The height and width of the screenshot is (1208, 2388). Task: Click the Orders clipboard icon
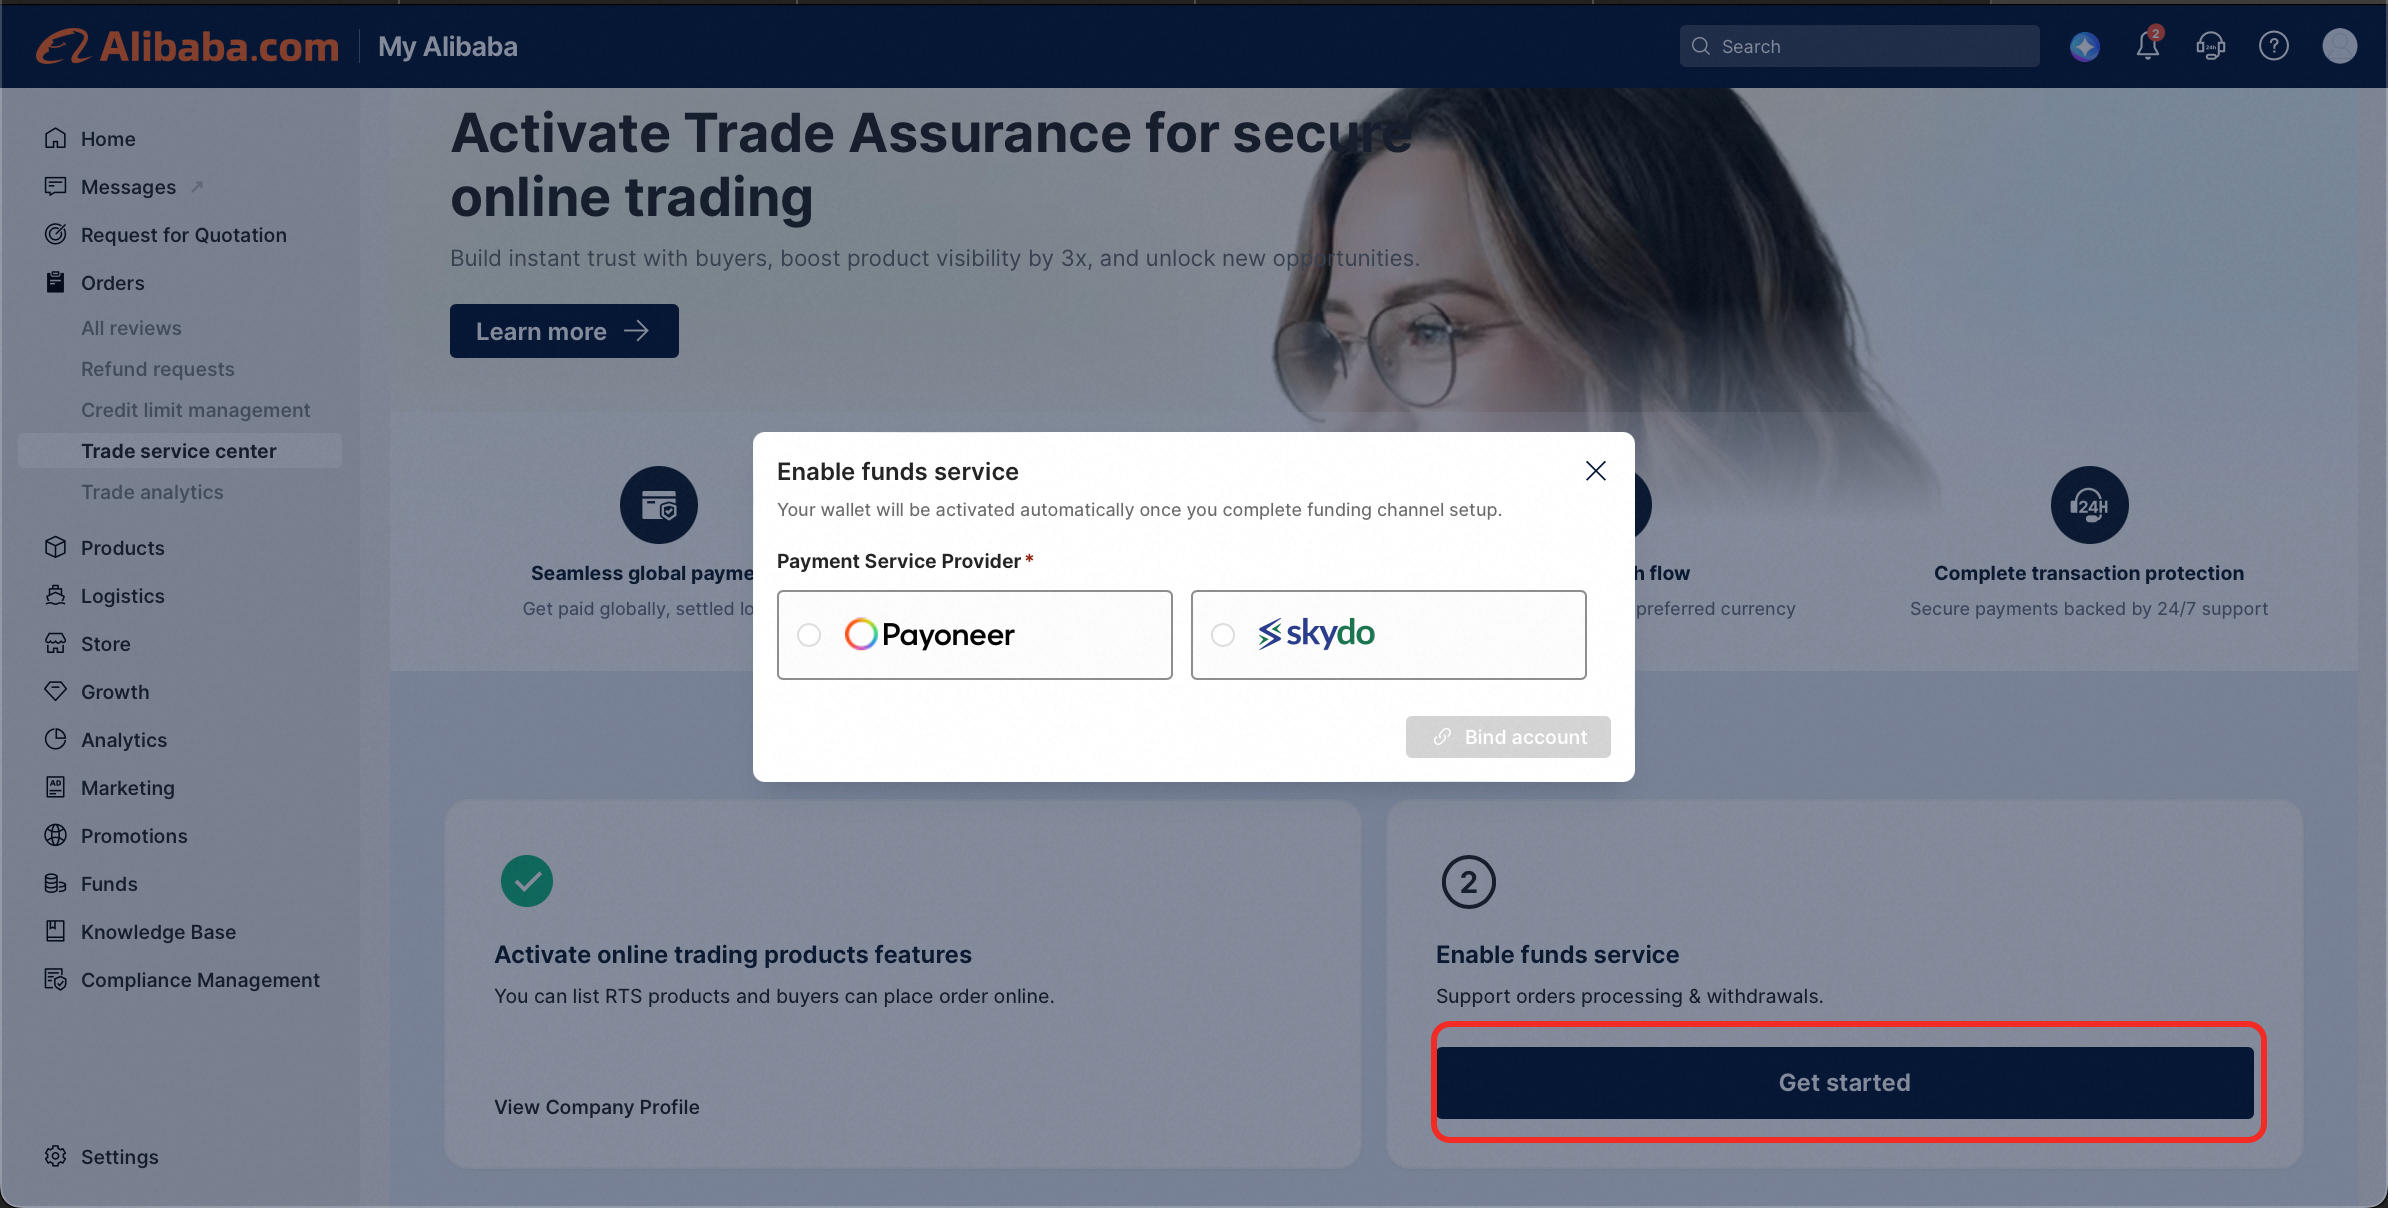[56, 282]
